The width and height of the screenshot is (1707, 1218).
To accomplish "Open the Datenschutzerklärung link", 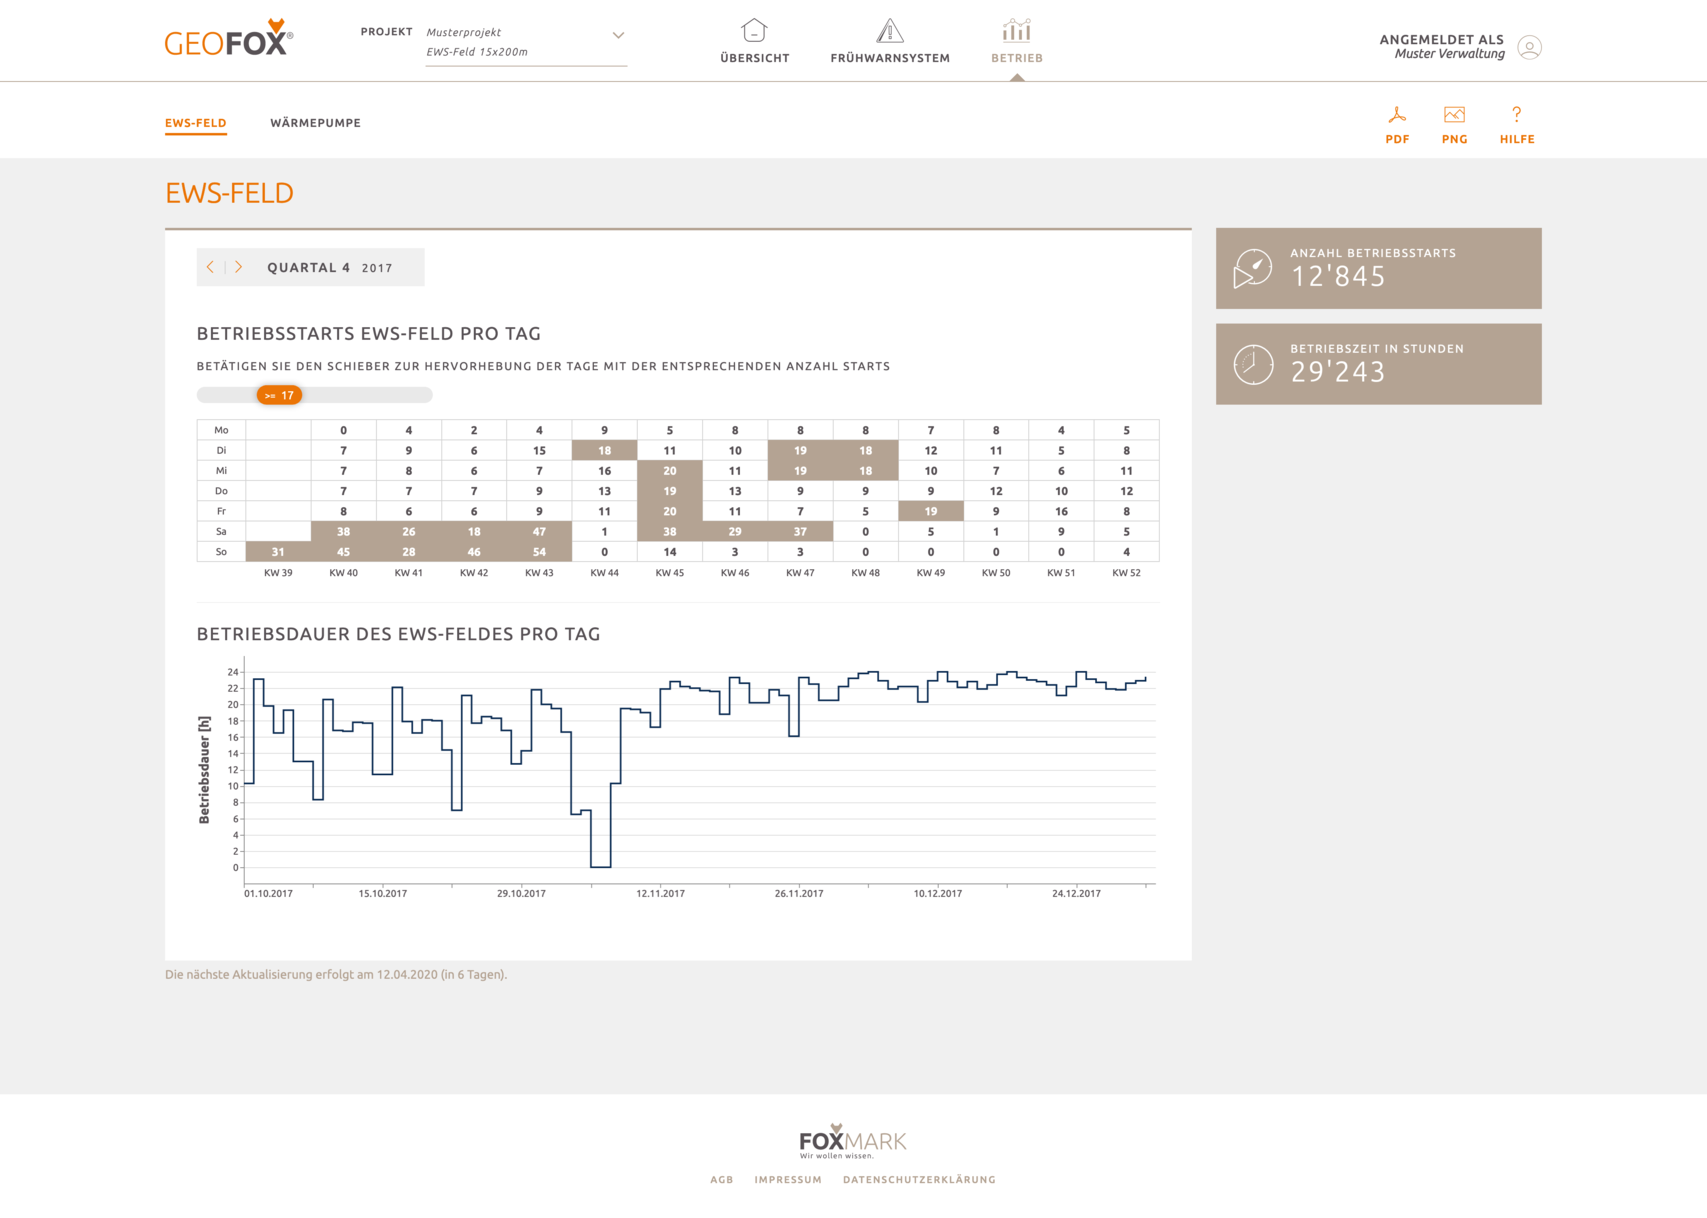I will tap(919, 1180).
